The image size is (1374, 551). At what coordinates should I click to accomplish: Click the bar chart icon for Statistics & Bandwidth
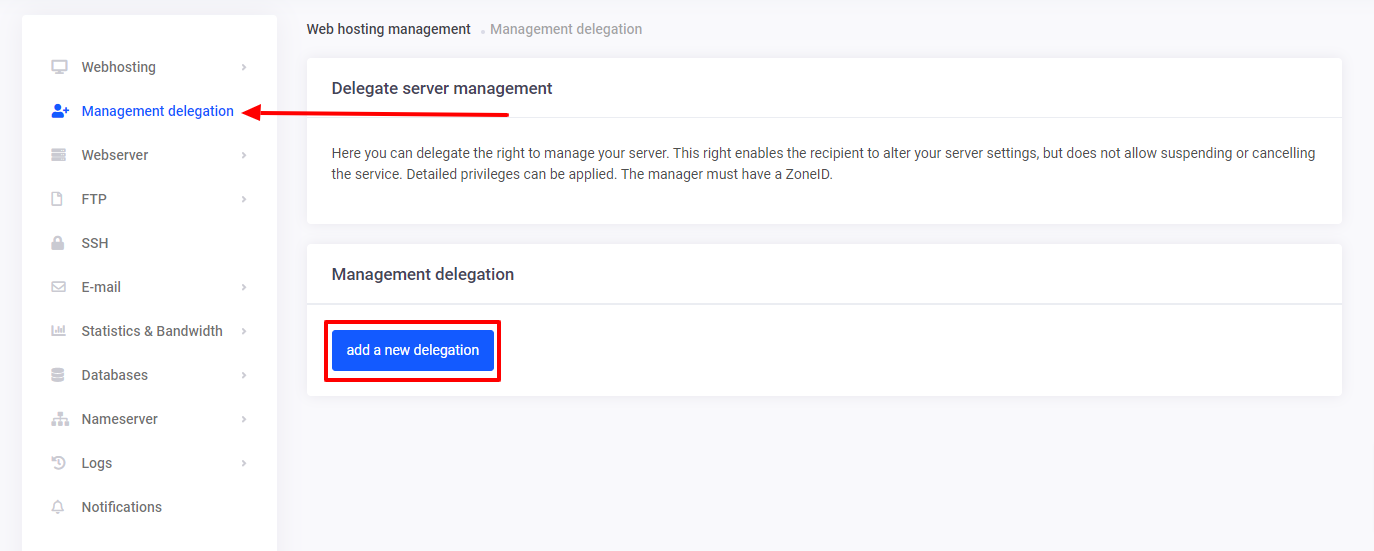[59, 331]
